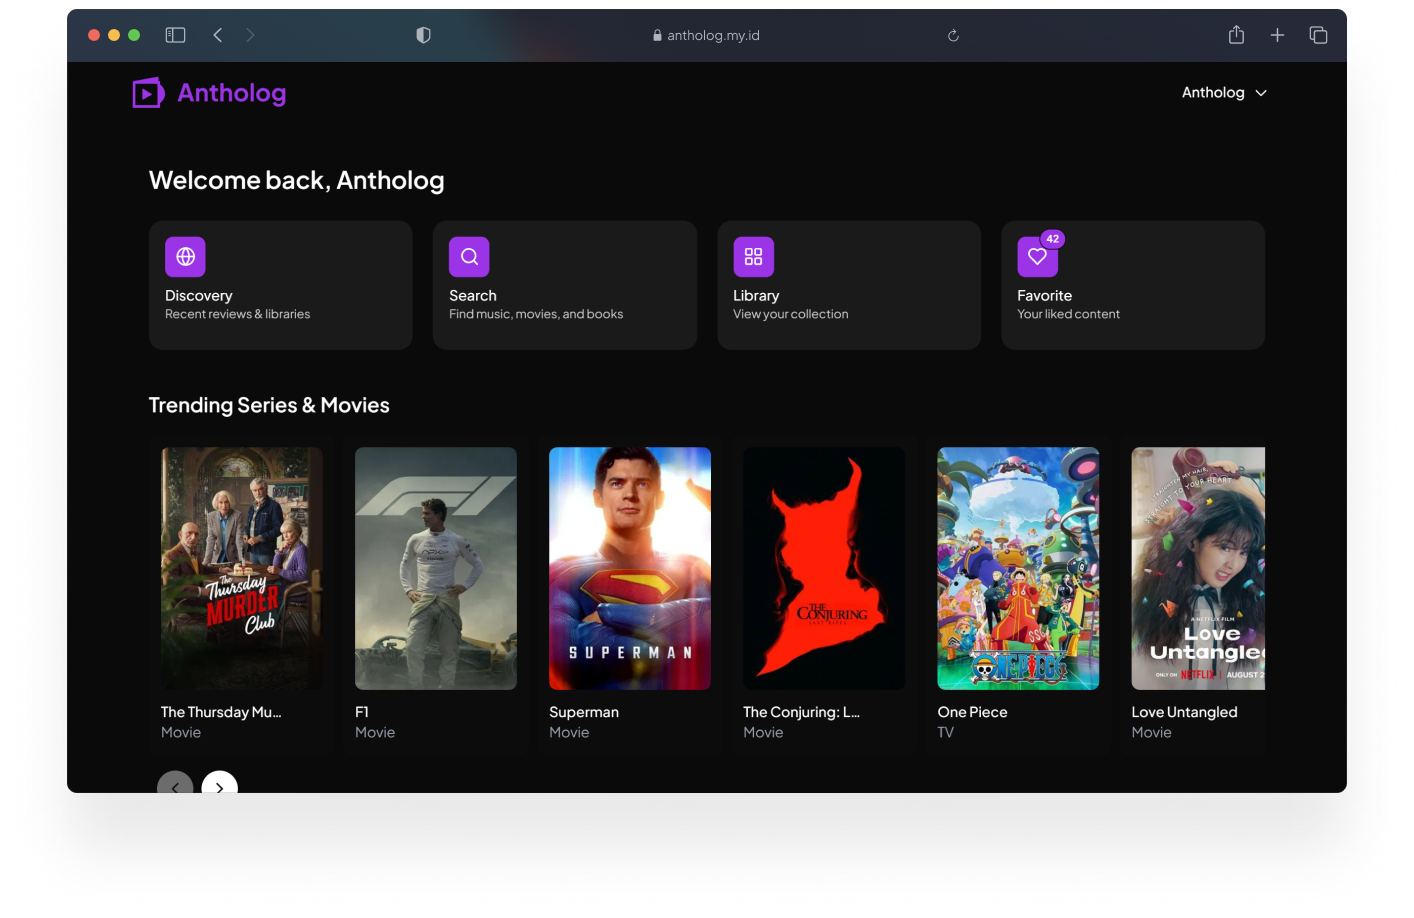
Task: Reload the page
Action: click(x=953, y=35)
